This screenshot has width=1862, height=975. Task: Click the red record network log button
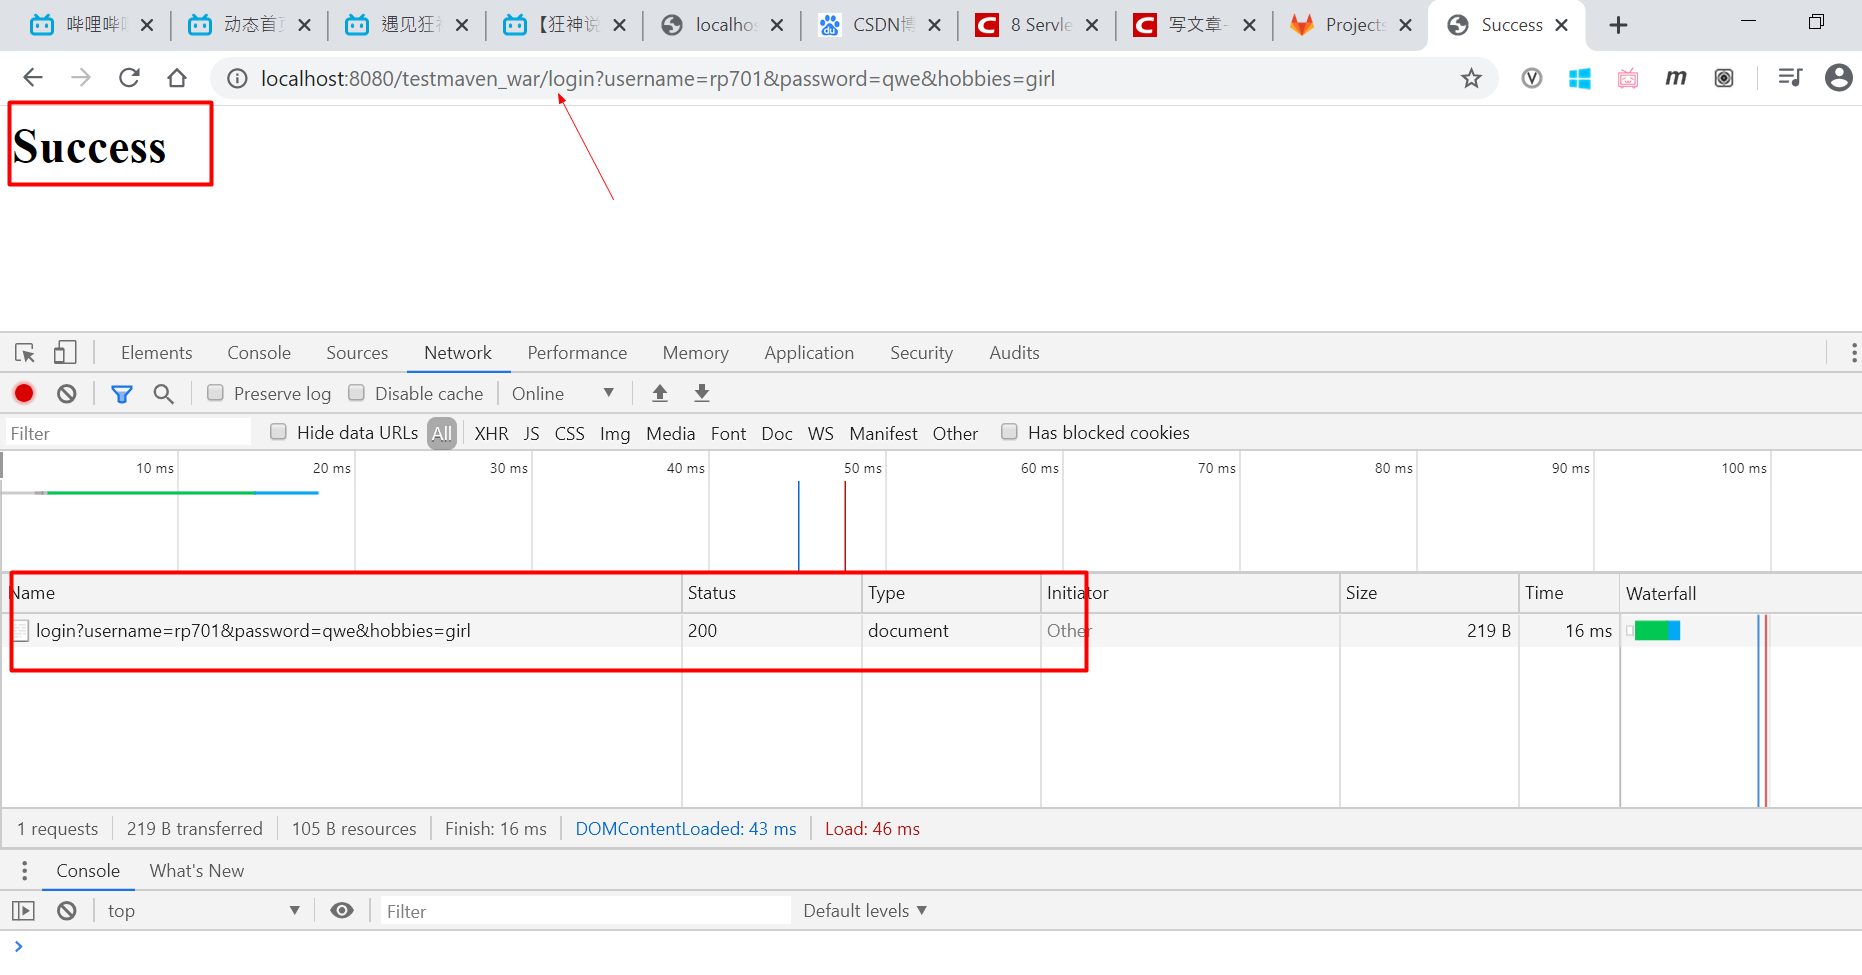coord(24,393)
